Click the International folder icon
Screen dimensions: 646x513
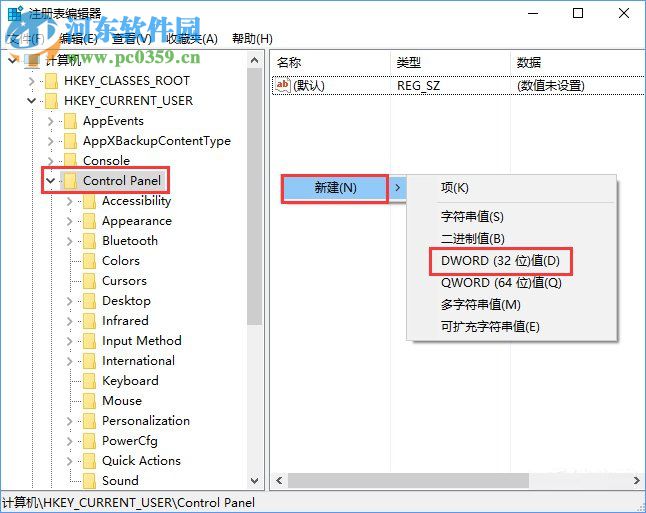tap(89, 361)
